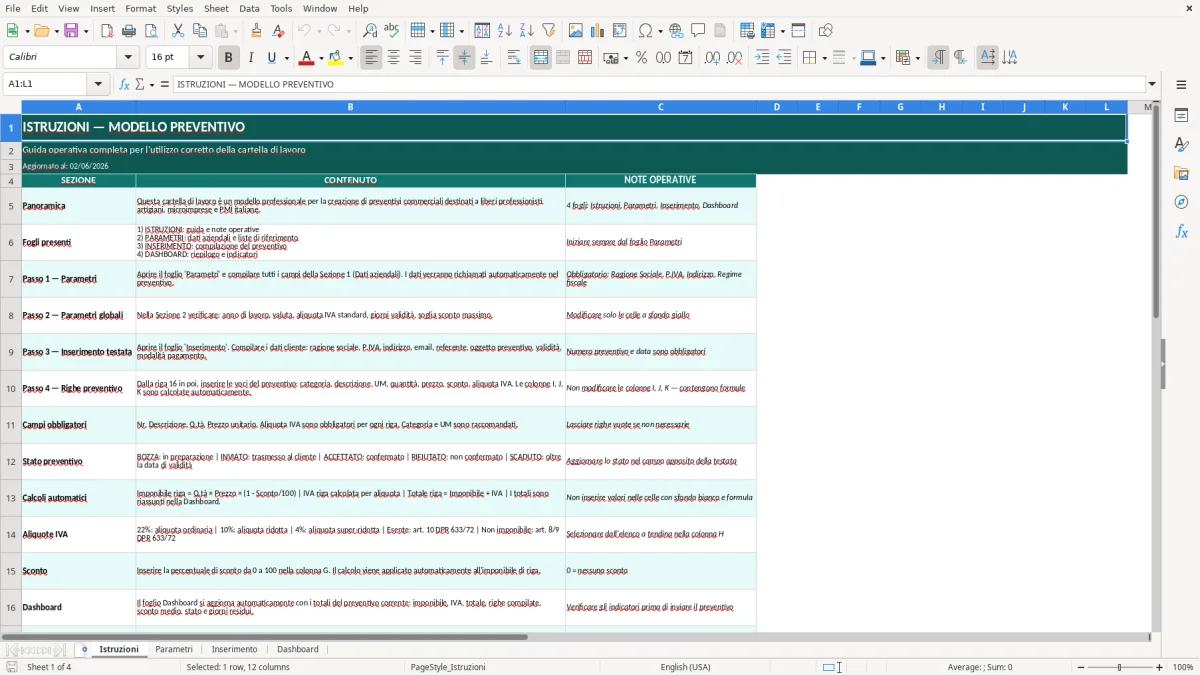Clone formatting with paintbrush icon
The height and width of the screenshot is (675, 1200).
tap(257, 31)
